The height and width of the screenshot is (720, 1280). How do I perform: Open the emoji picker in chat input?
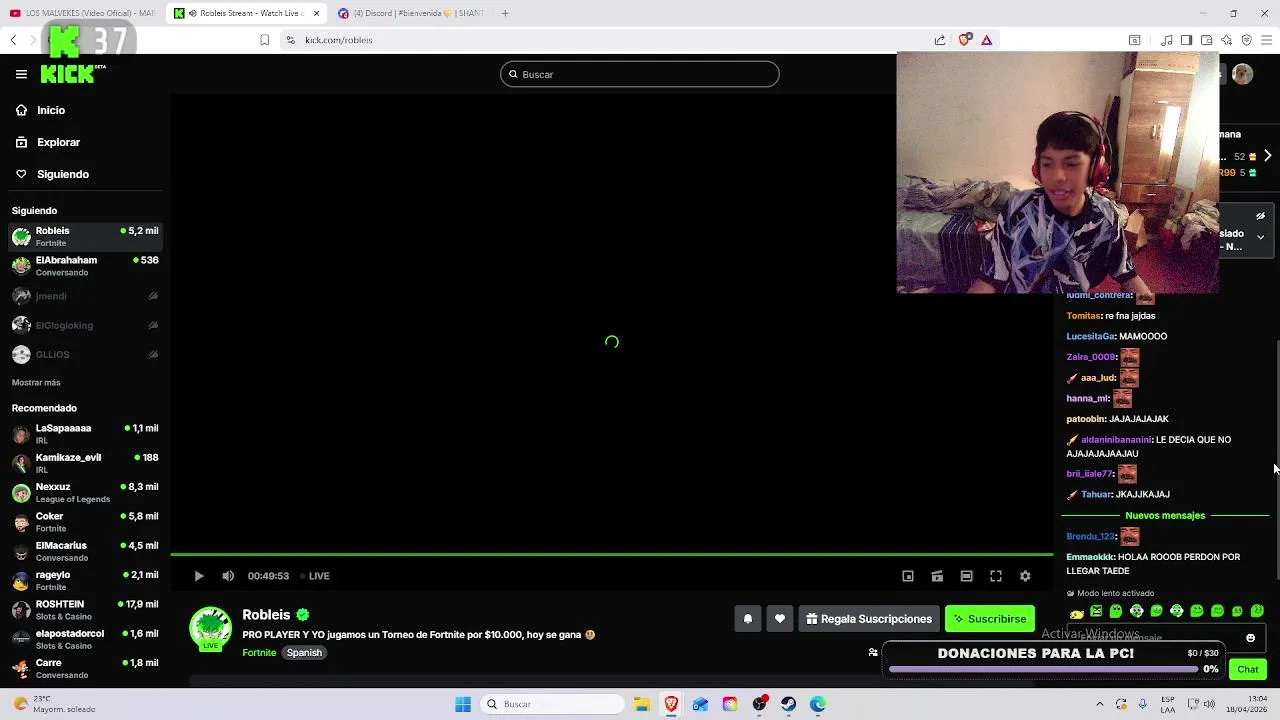click(1250, 638)
